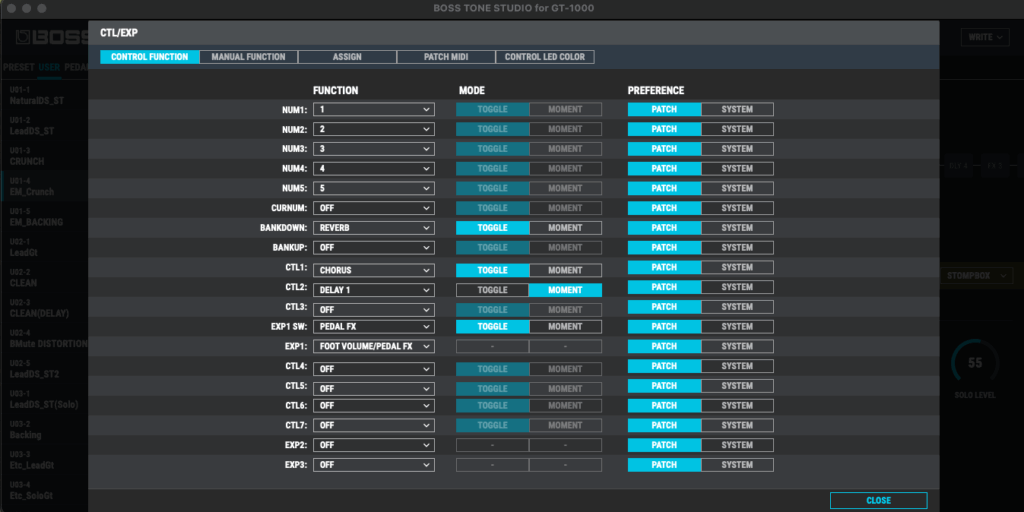Select SYSTEM preference for CTL5

click(737, 385)
